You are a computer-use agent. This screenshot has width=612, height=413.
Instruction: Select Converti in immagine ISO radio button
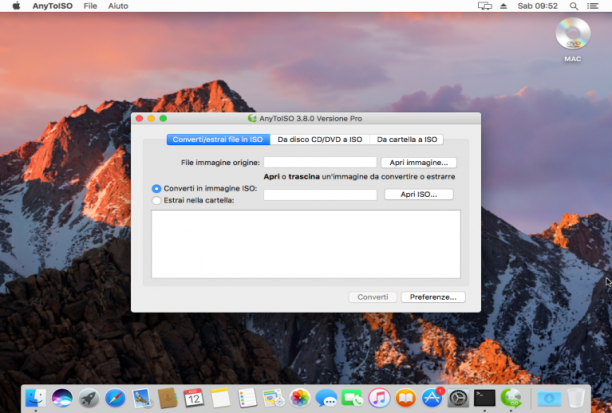pyautogui.click(x=156, y=189)
